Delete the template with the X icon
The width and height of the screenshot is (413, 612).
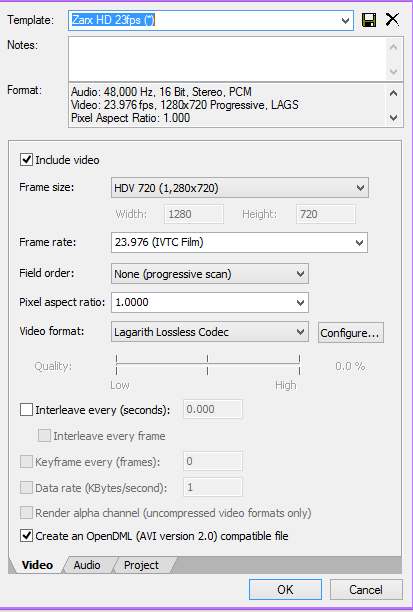point(392,20)
